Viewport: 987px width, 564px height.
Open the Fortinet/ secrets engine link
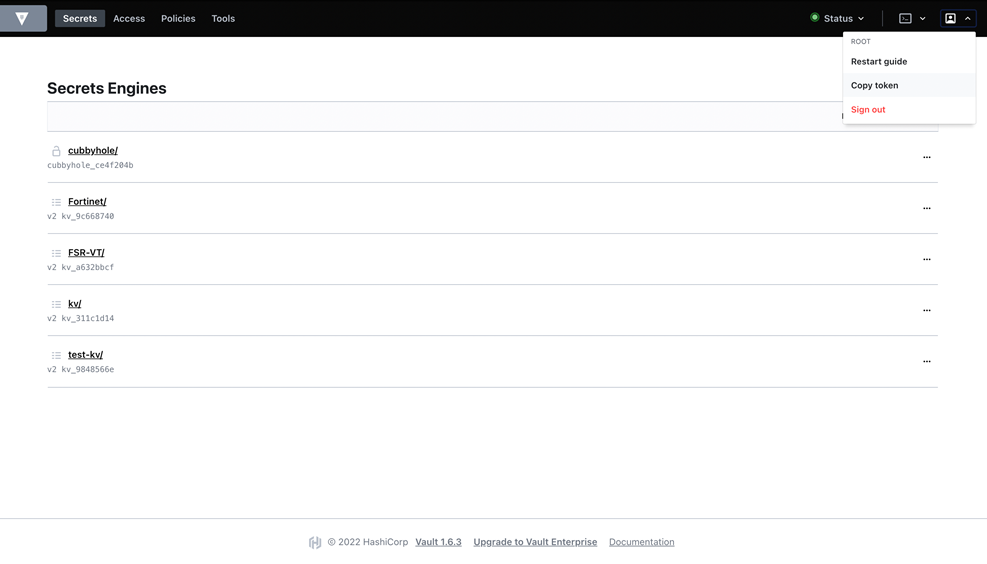(x=87, y=201)
